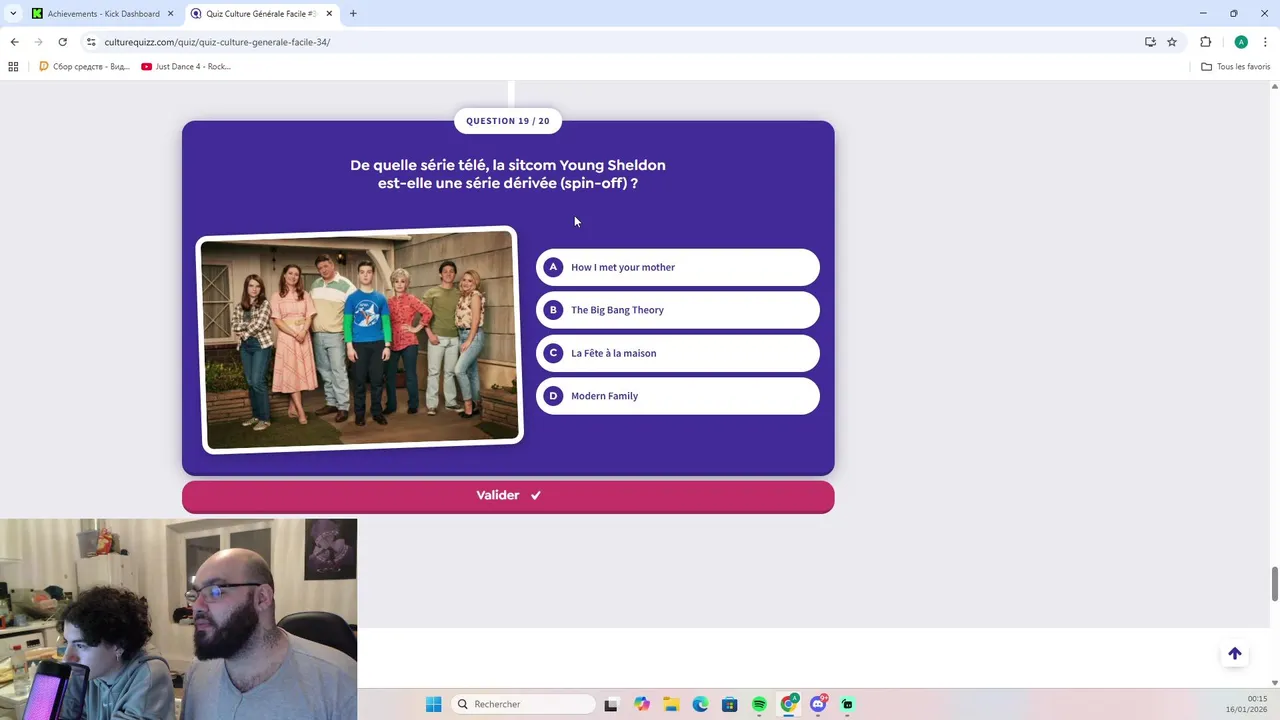The image size is (1280, 720).
Task: Open the tab search dropdown
Action: click(12, 14)
